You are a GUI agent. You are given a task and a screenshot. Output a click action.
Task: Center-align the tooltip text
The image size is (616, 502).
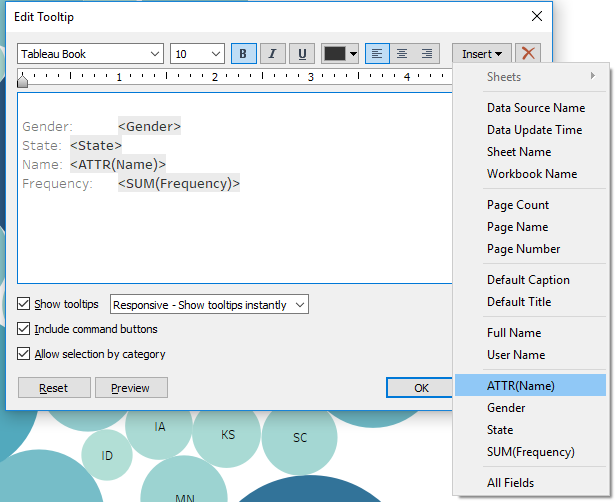402,53
